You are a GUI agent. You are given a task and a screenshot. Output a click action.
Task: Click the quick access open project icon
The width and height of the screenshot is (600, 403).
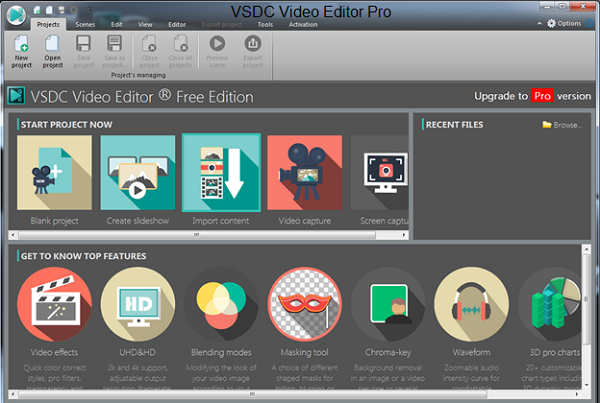[x=49, y=10]
